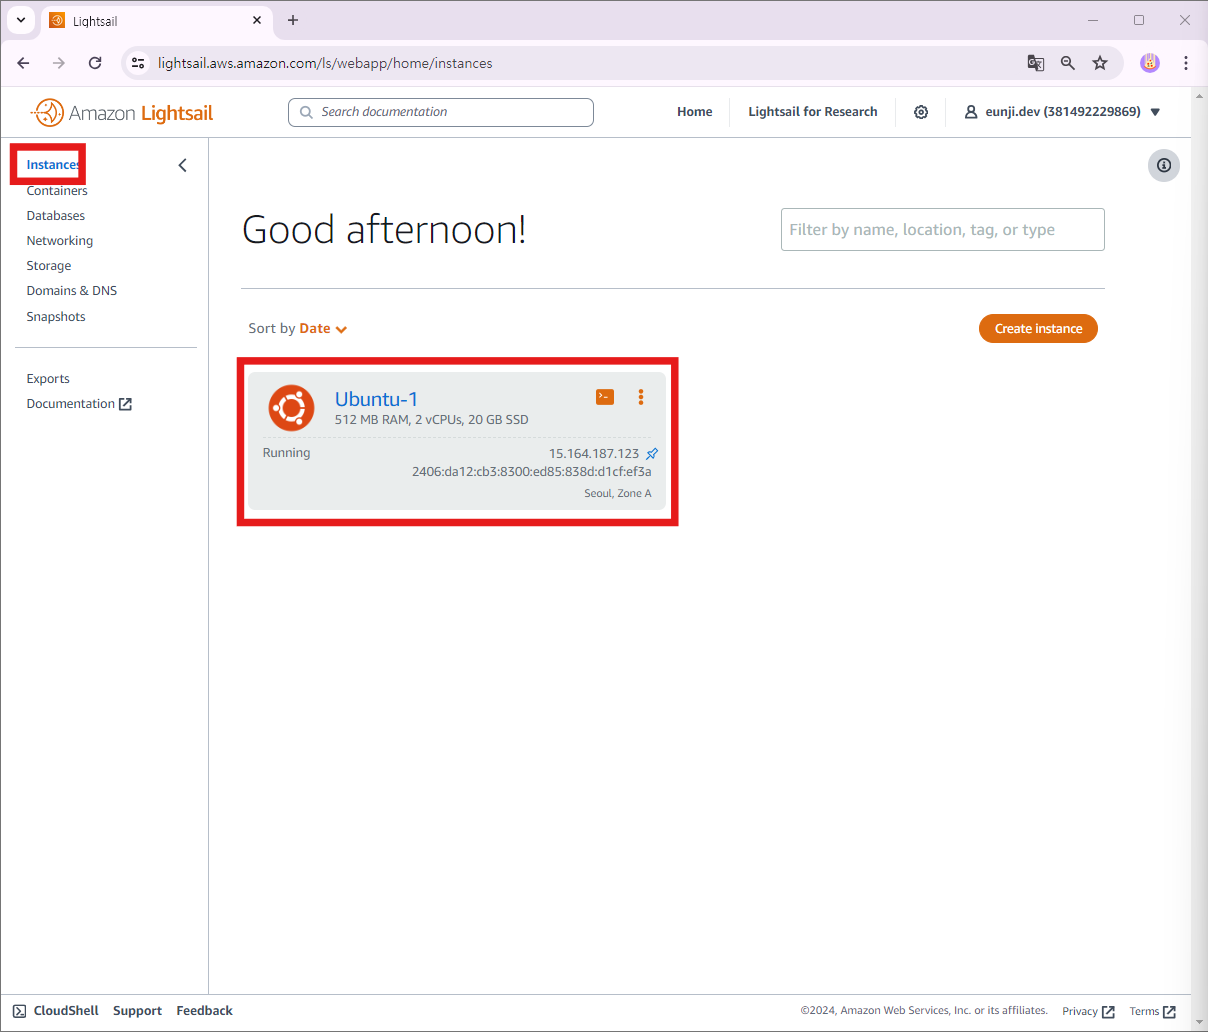The image size is (1208, 1032).
Task: Click the zoom magnifier icon in address bar
Action: [x=1068, y=63]
